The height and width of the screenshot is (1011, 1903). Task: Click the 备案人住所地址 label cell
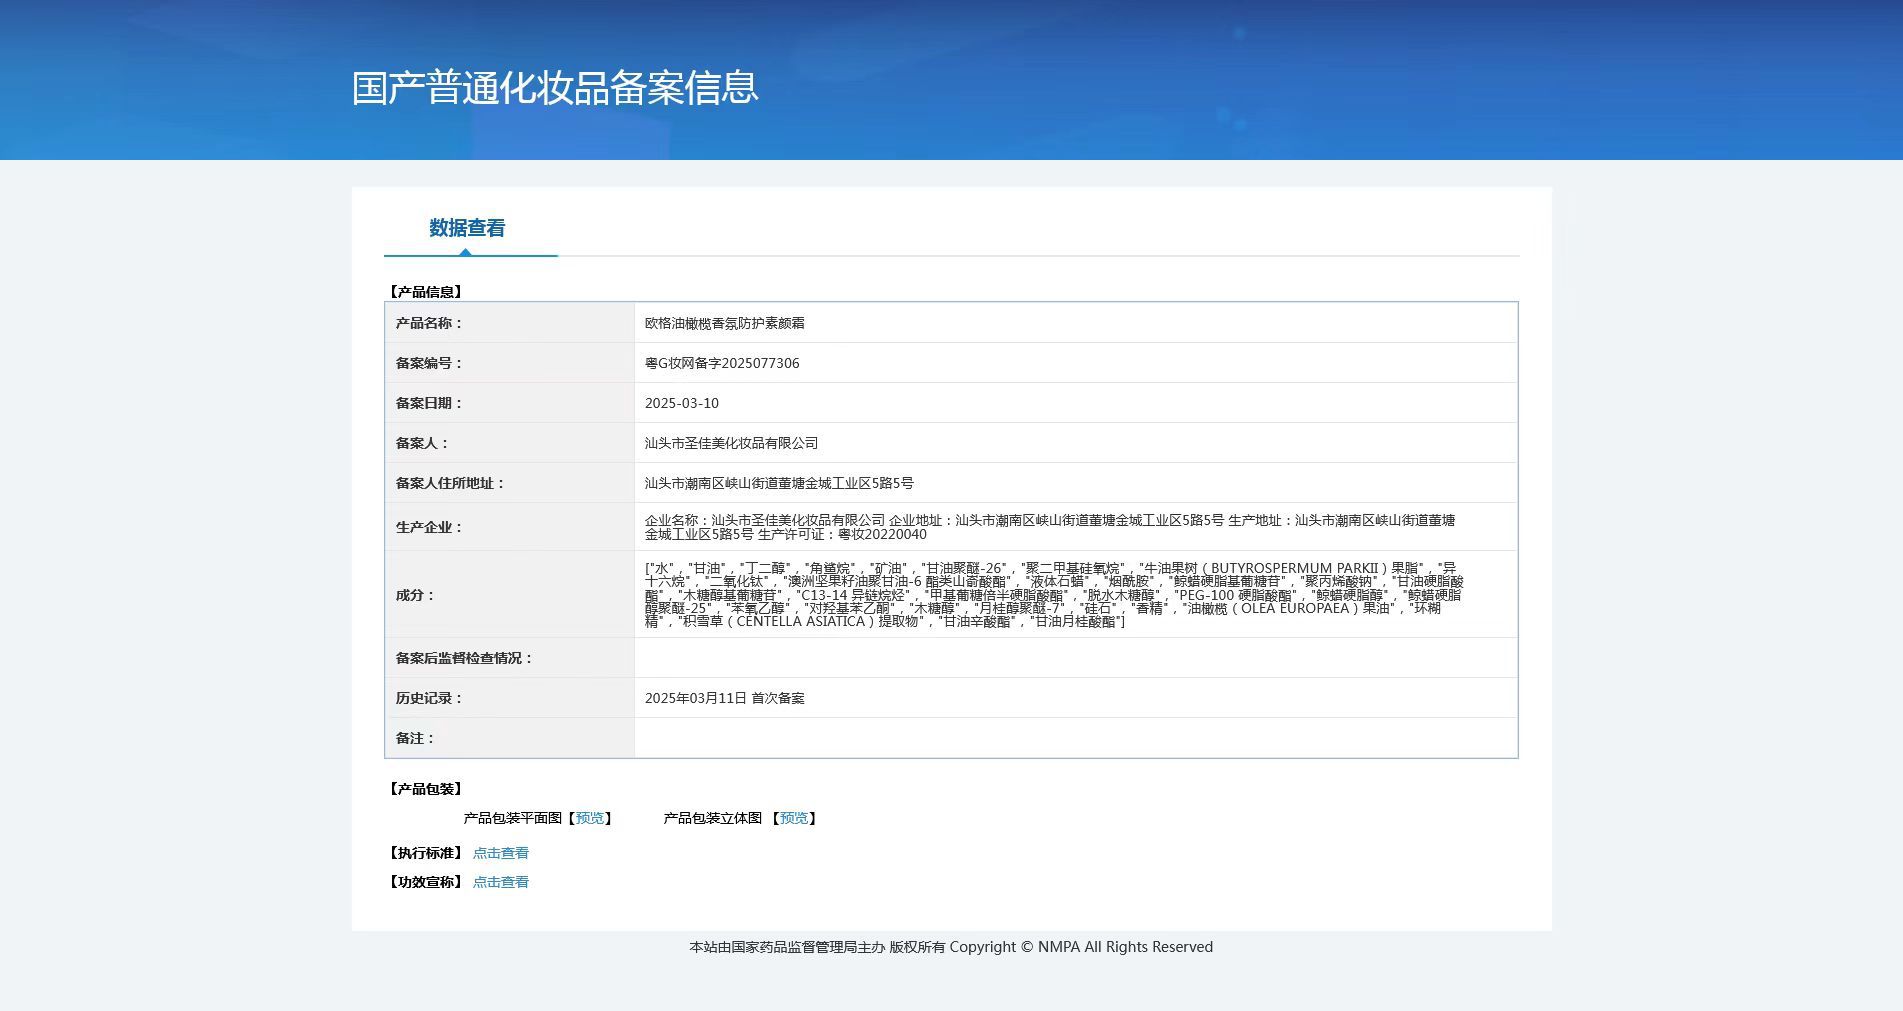point(510,483)
